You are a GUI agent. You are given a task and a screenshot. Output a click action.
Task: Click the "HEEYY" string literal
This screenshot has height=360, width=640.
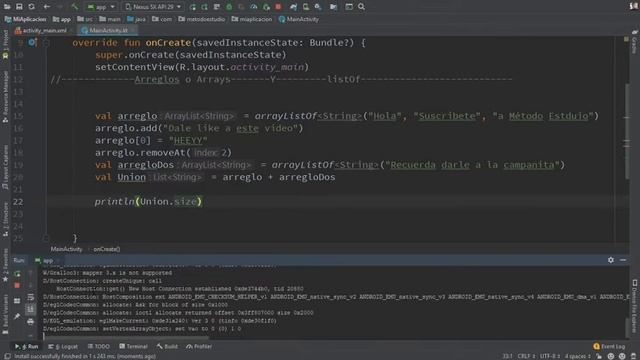[x=188, y=140]
